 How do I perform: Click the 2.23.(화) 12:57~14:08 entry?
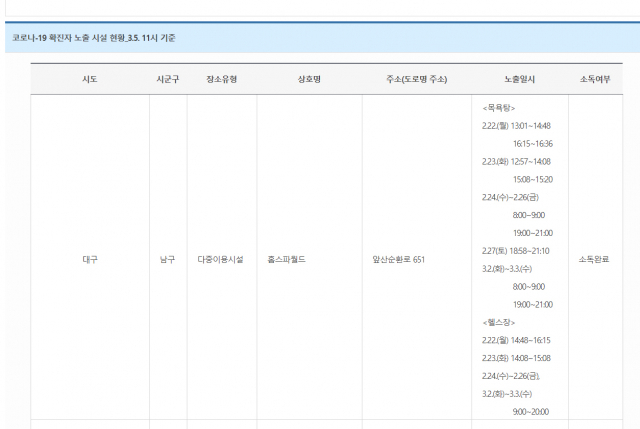[x=516, y=162]
